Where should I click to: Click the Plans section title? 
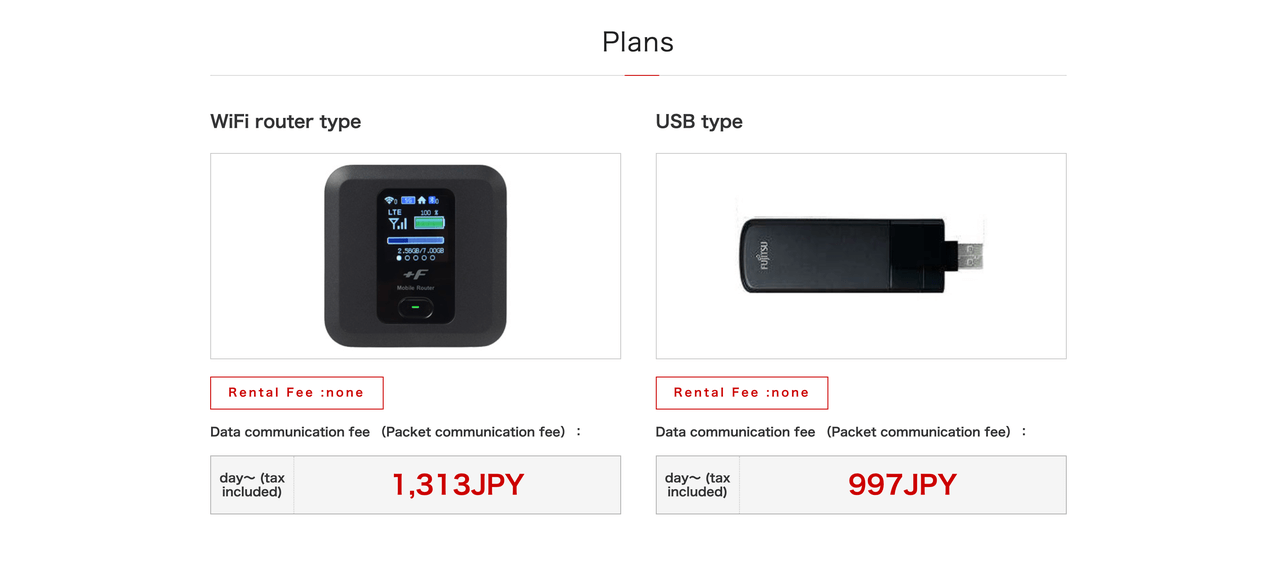click(638, 42)
